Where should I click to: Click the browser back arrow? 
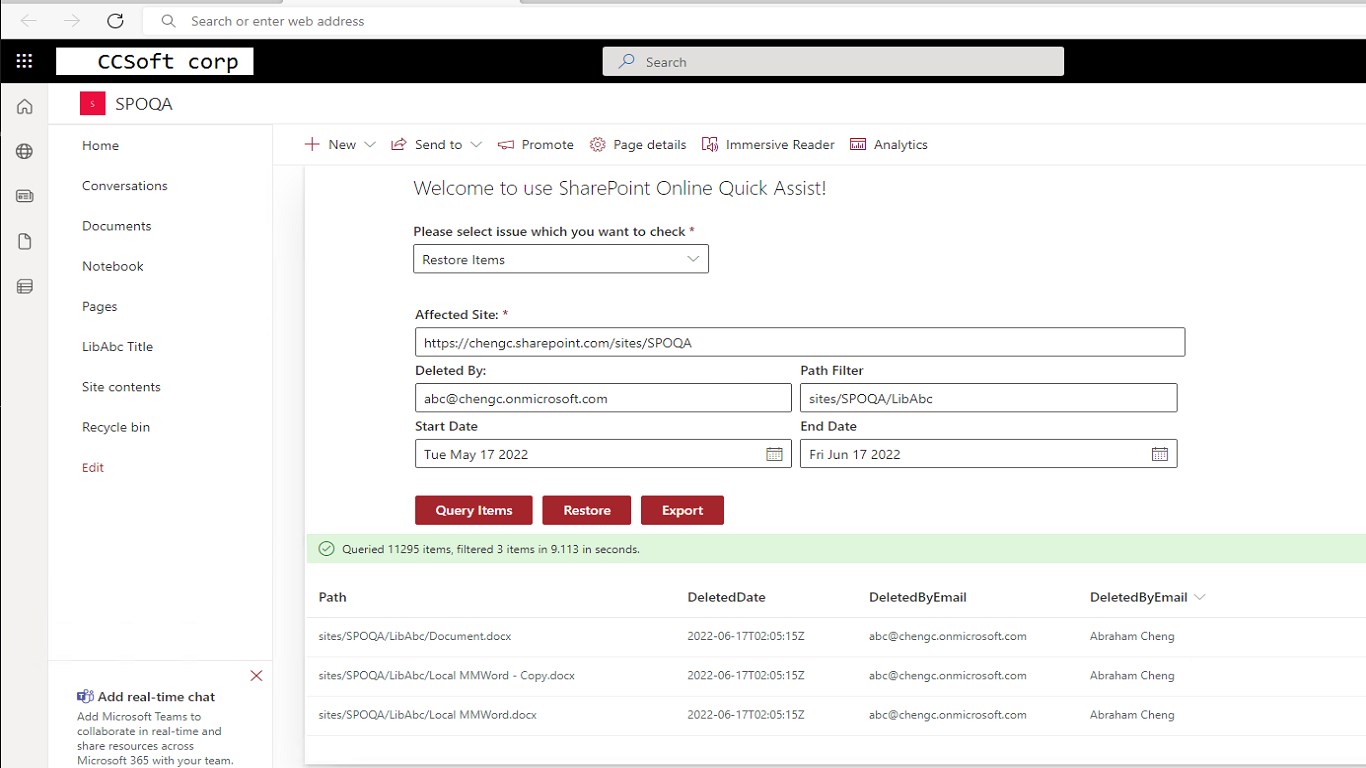(x=28, y=21)
